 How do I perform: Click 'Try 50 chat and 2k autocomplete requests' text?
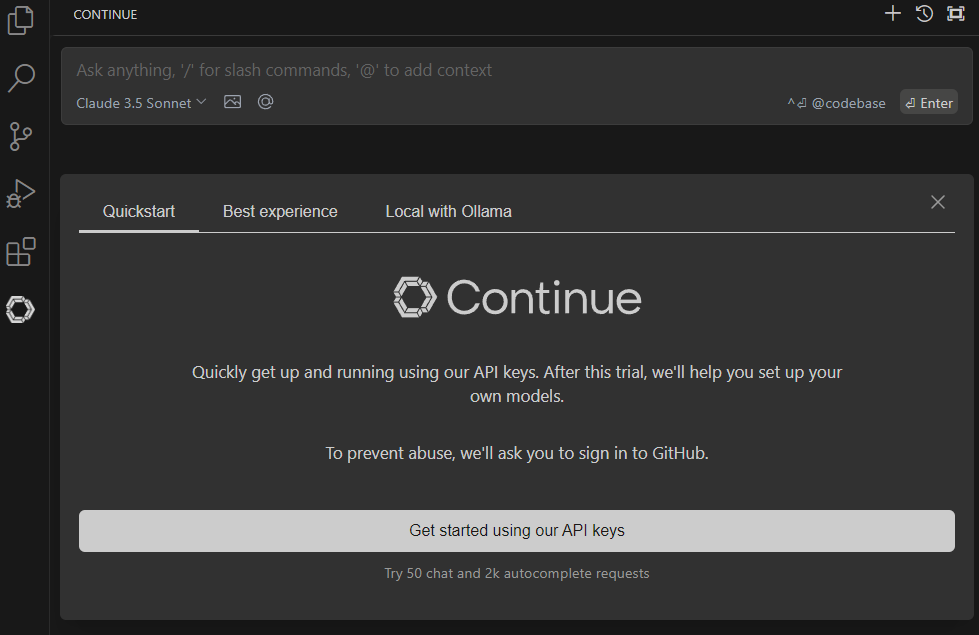516,573
